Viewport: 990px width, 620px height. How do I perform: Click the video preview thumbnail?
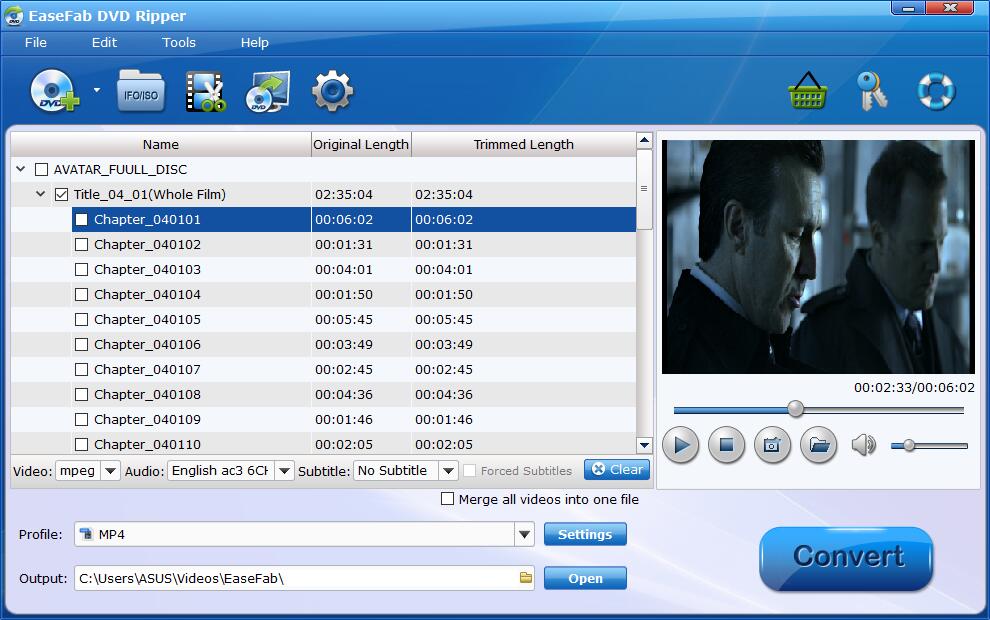click(818, 256)
